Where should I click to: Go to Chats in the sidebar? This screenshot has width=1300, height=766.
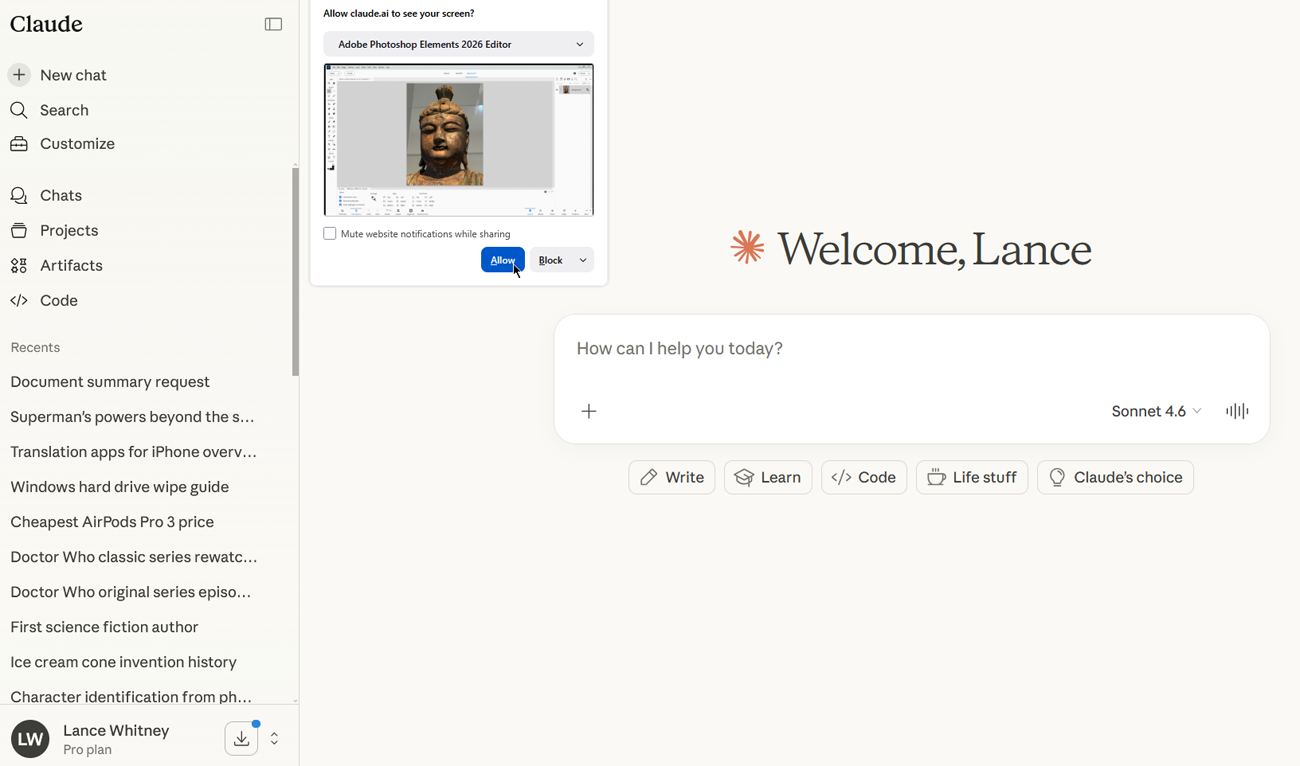click(61, 196)
